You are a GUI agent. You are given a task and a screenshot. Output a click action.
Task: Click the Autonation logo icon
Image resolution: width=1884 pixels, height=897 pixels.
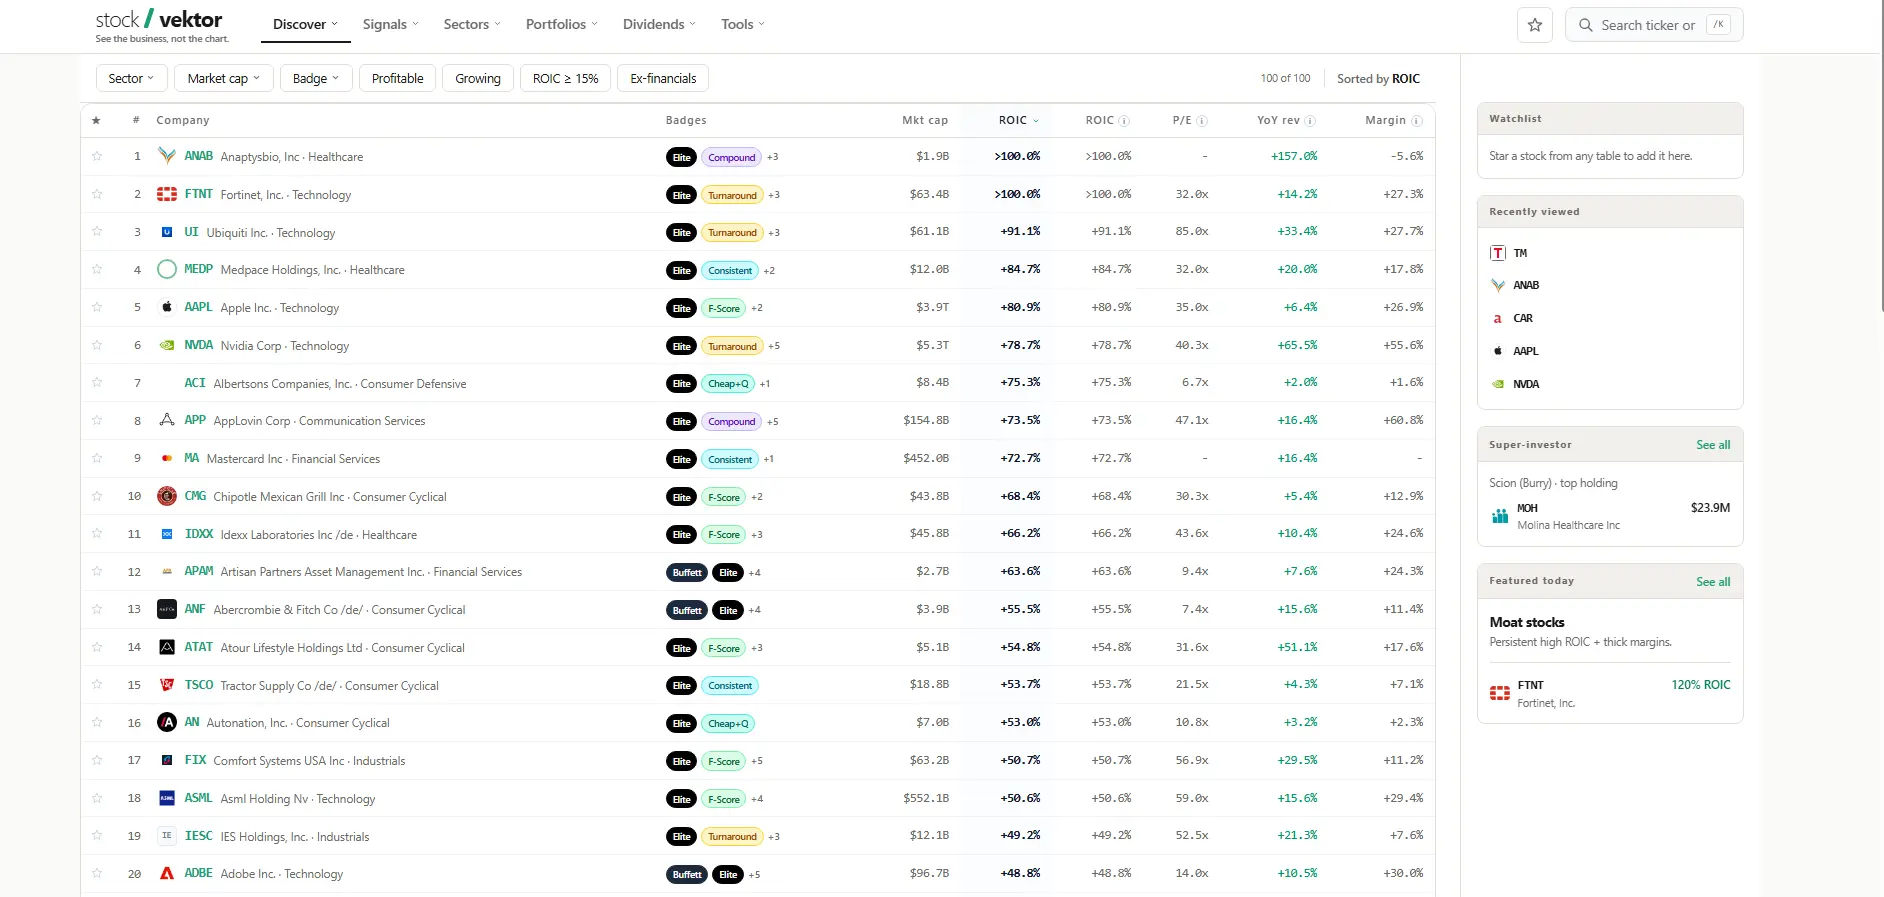[167, 722]
